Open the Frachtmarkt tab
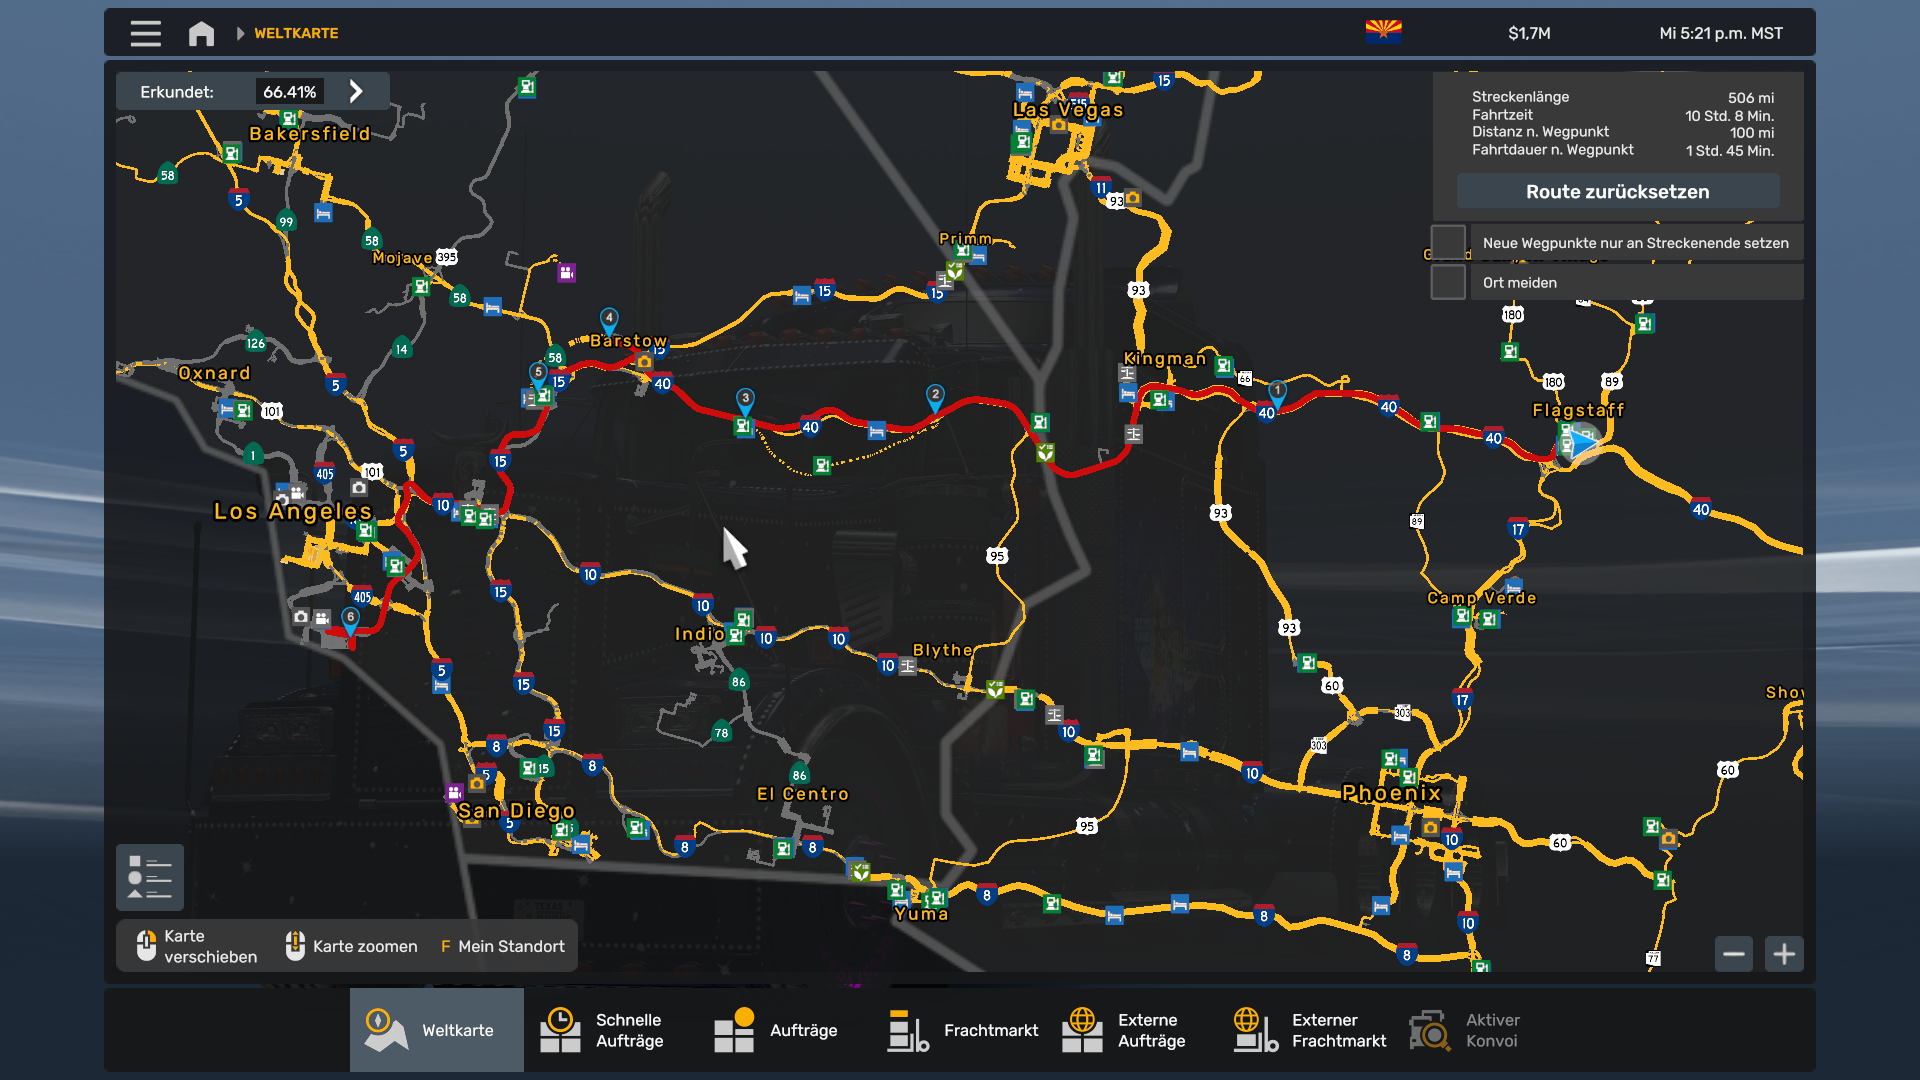The width and height of the screenshot is (1920, 1080). [963, 1030]
